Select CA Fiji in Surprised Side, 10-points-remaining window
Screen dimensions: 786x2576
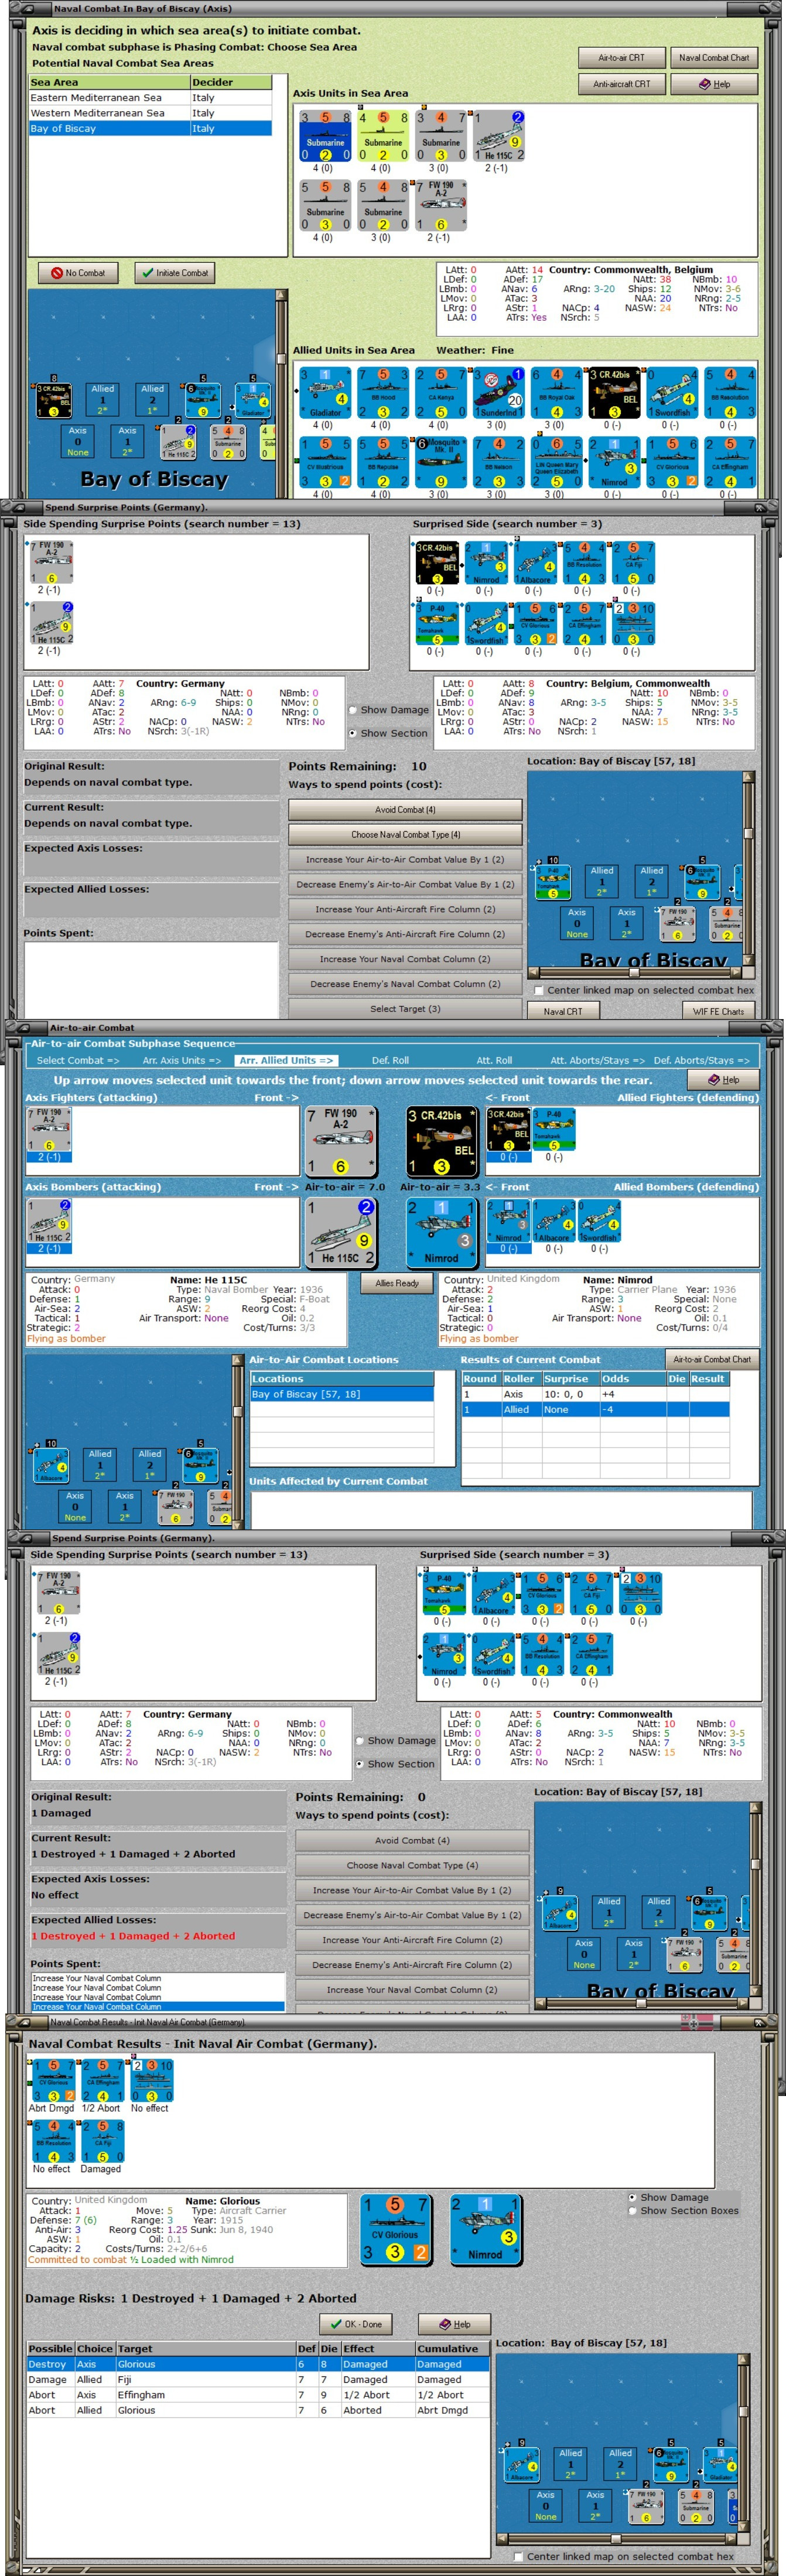click(633, 563)
